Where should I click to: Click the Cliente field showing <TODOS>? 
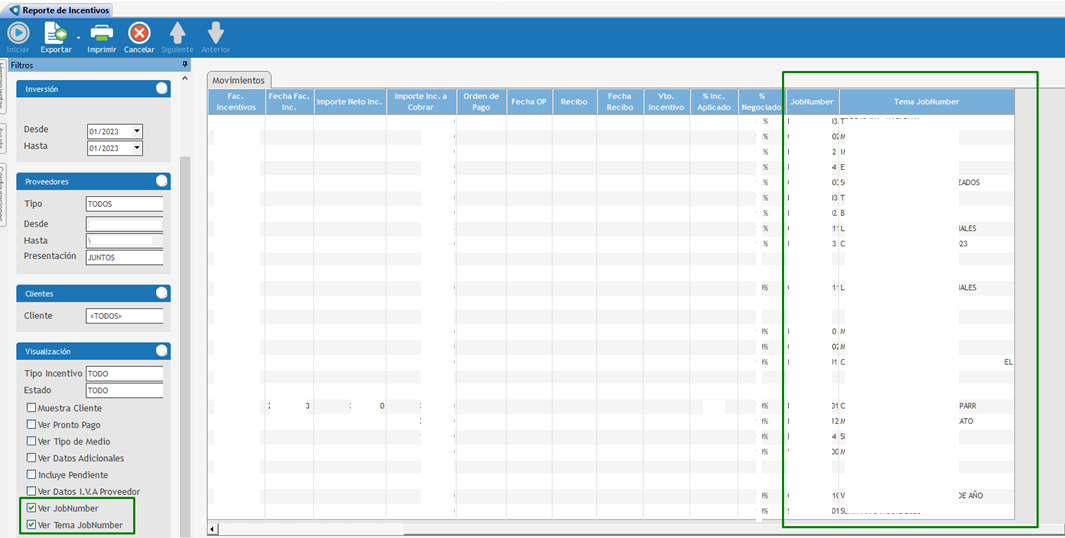[x=124, y=316]
